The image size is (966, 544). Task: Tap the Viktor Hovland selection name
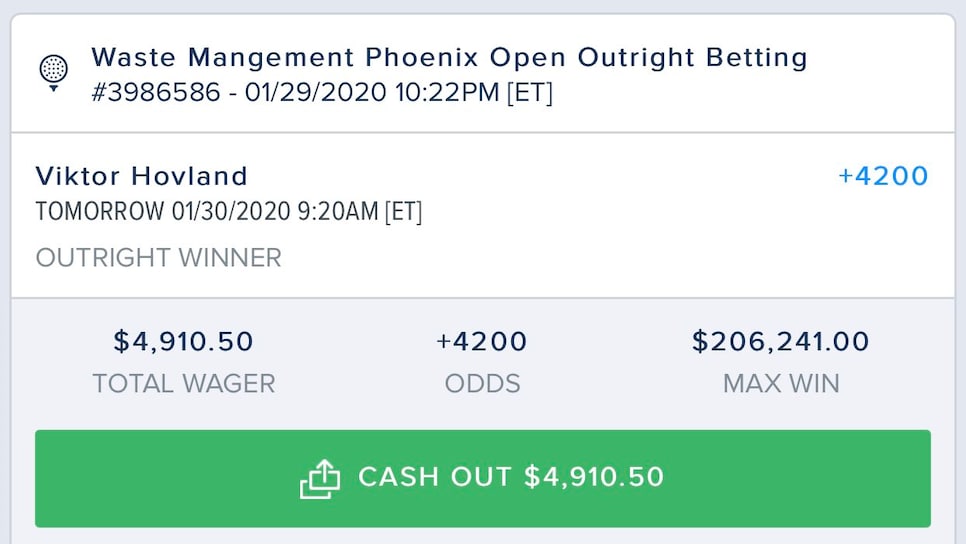pyautogui.click(x=142, y=176)
